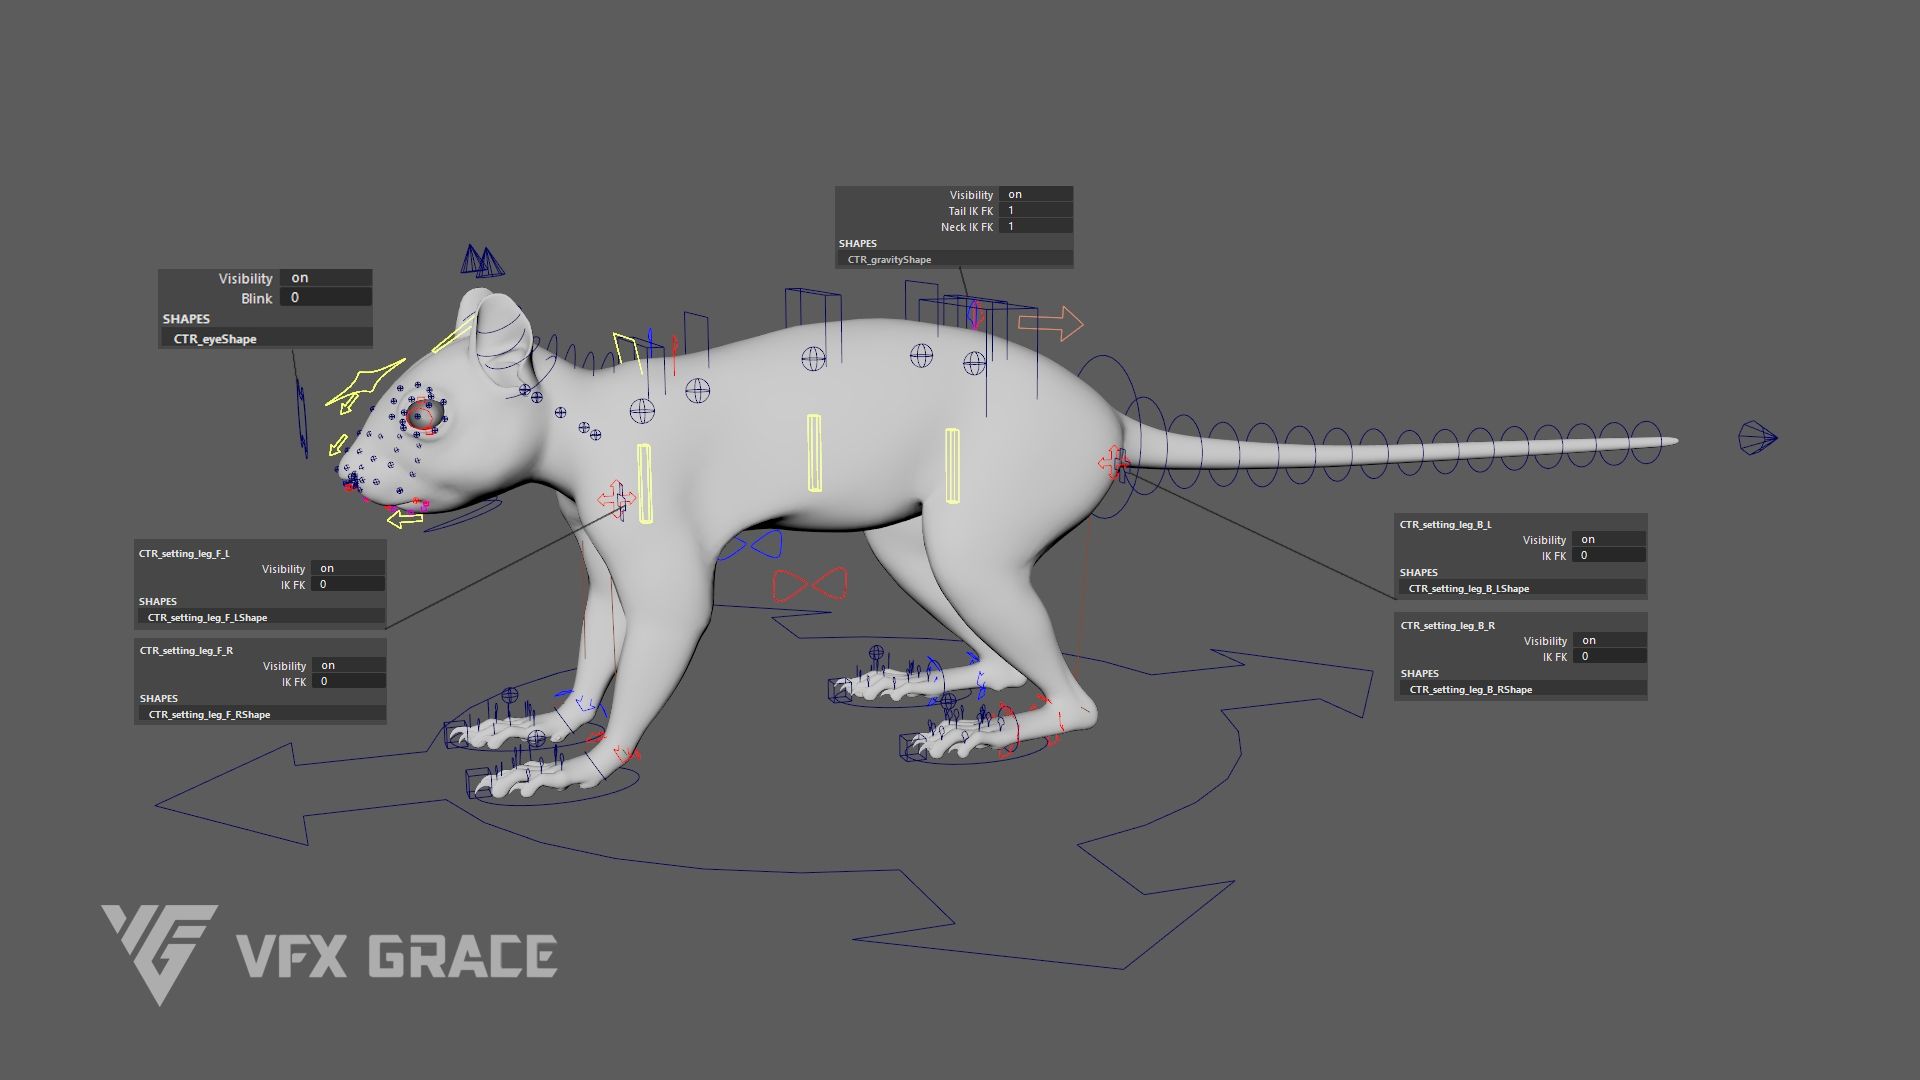Click the SHAPES header in the eye panel
Image resolution: width=1920 pixels, height=1080 pixels.
(x=186, y=319)
